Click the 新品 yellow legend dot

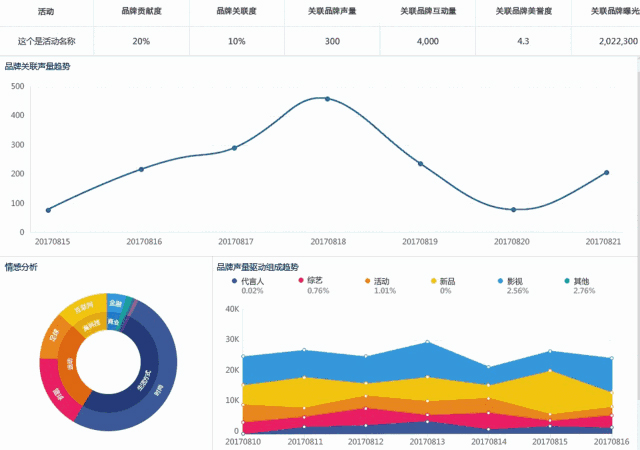(x=434, y=281)
